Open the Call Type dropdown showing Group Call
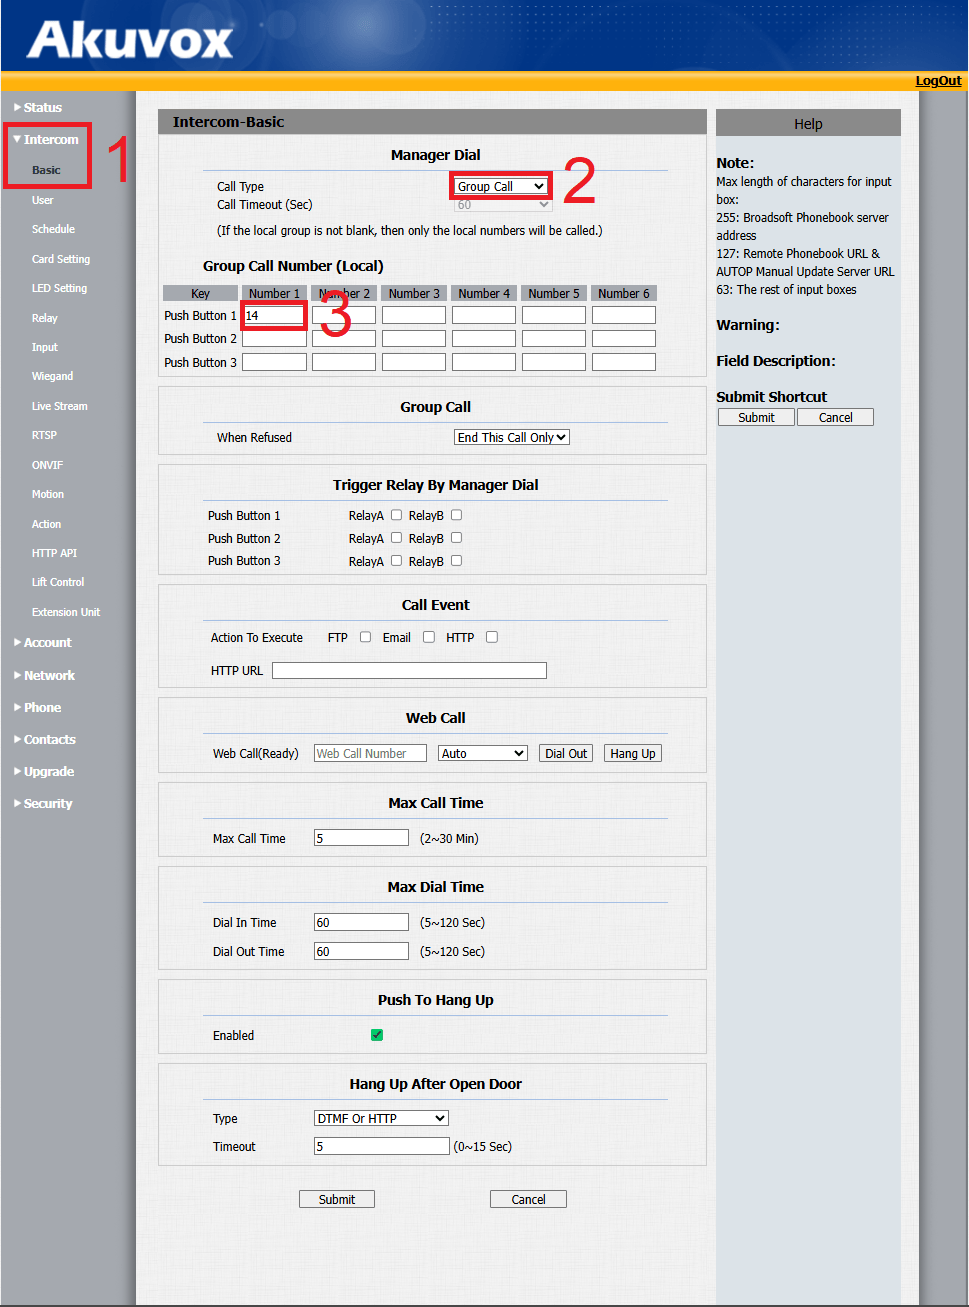The height and width of the screenshot is (1307, 969). click(x=500, y=186)
